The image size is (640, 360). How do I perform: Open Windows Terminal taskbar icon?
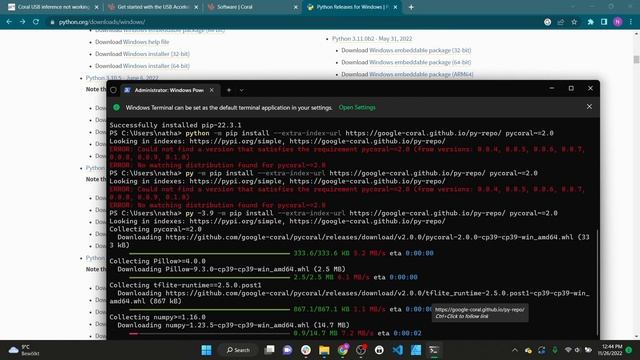(434, 350)
